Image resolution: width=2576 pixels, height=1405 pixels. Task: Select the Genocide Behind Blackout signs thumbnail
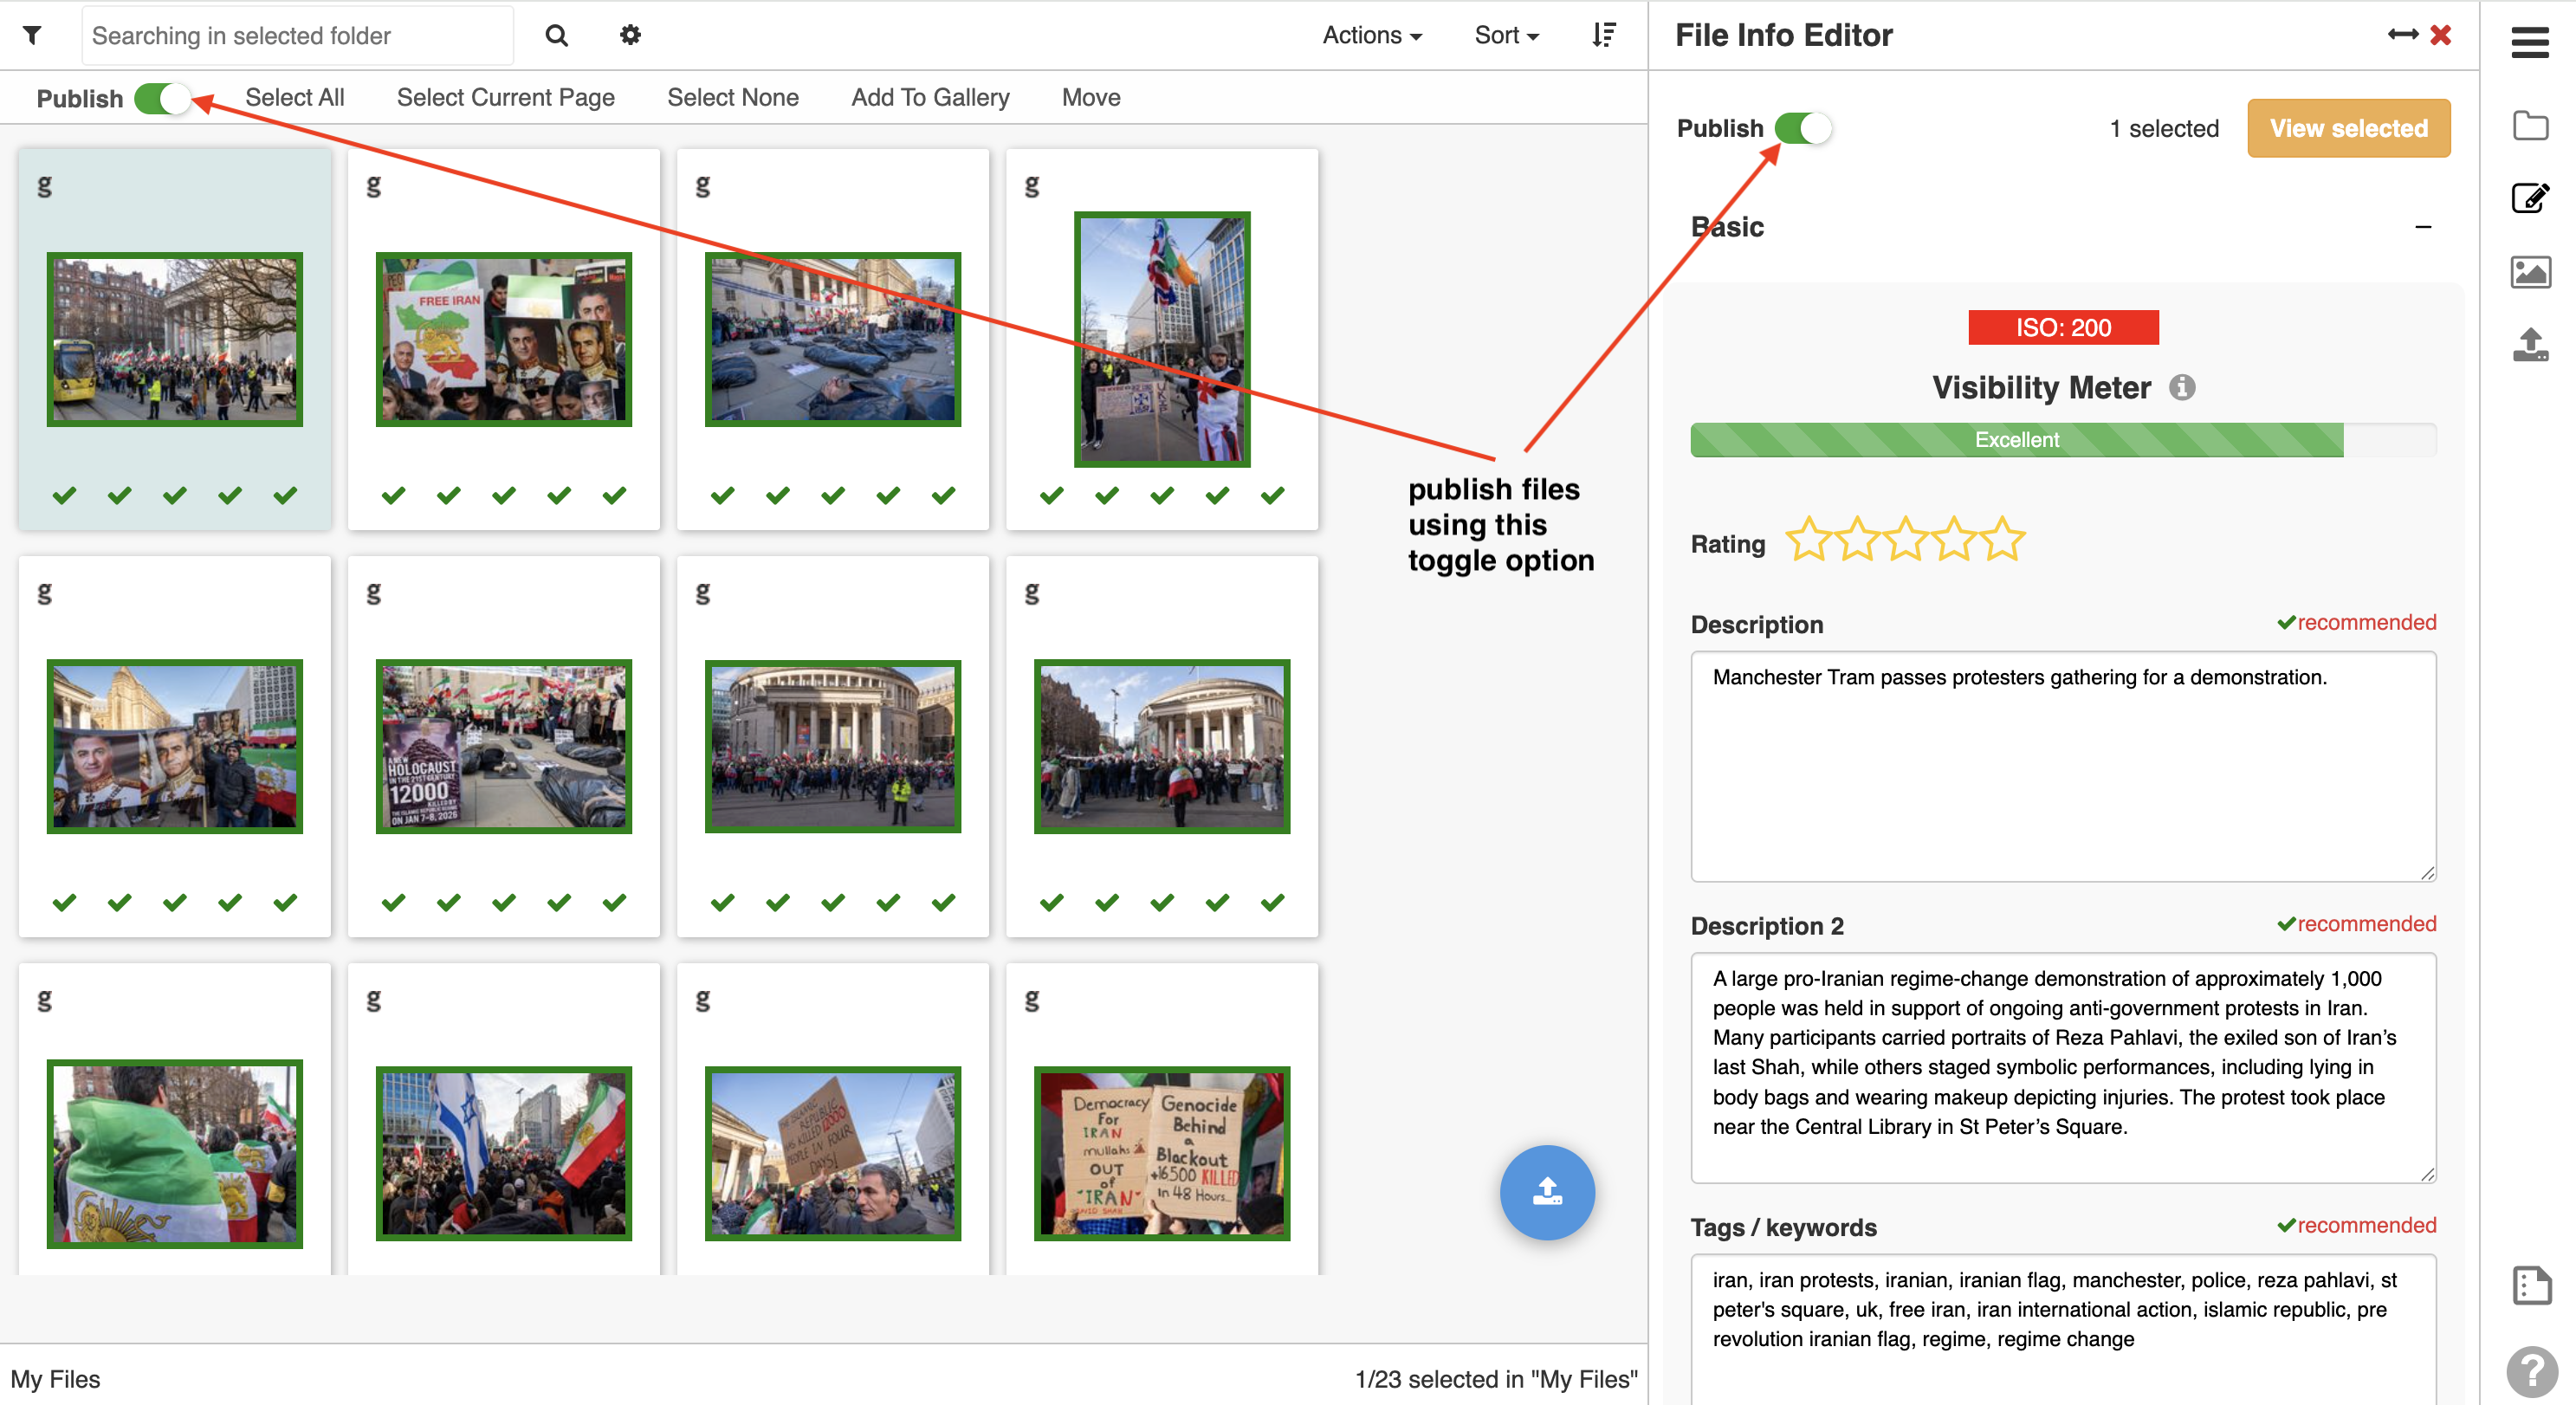pos(1161,1153)
